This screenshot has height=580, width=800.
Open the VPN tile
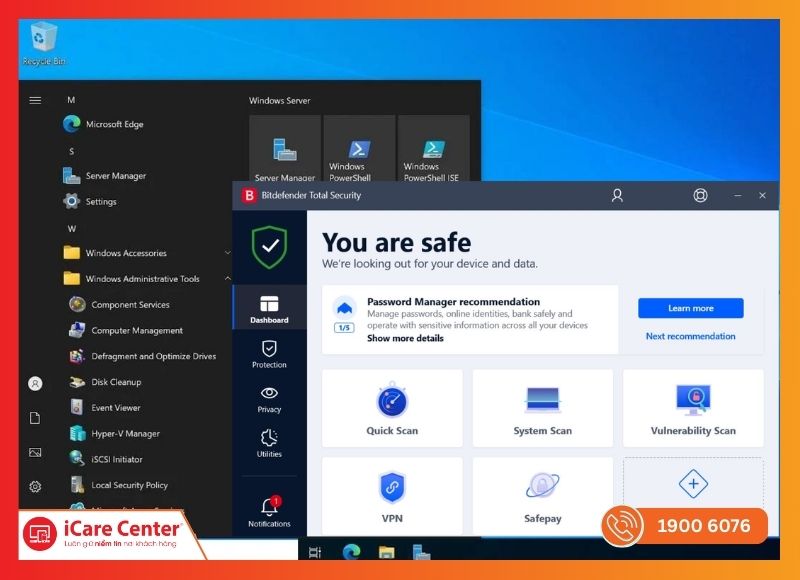coord(392,496)
